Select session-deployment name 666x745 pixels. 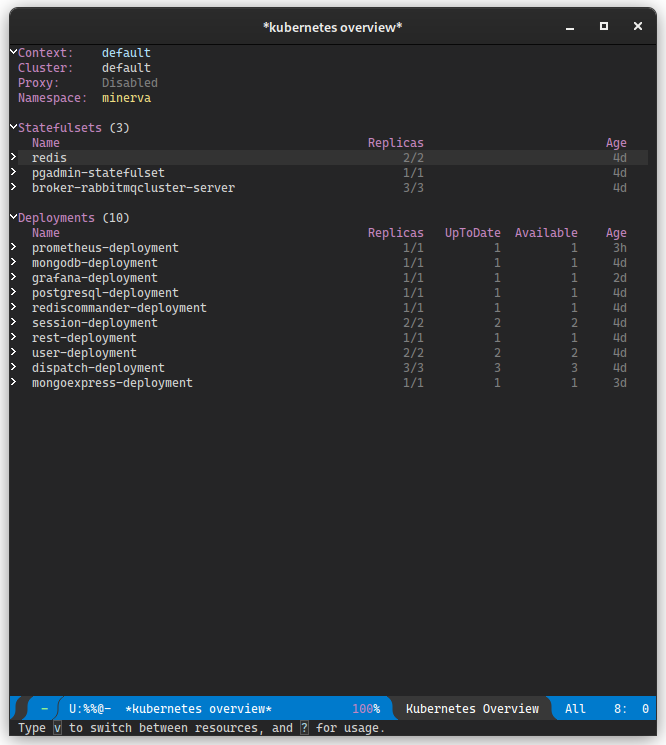point(95,323)
